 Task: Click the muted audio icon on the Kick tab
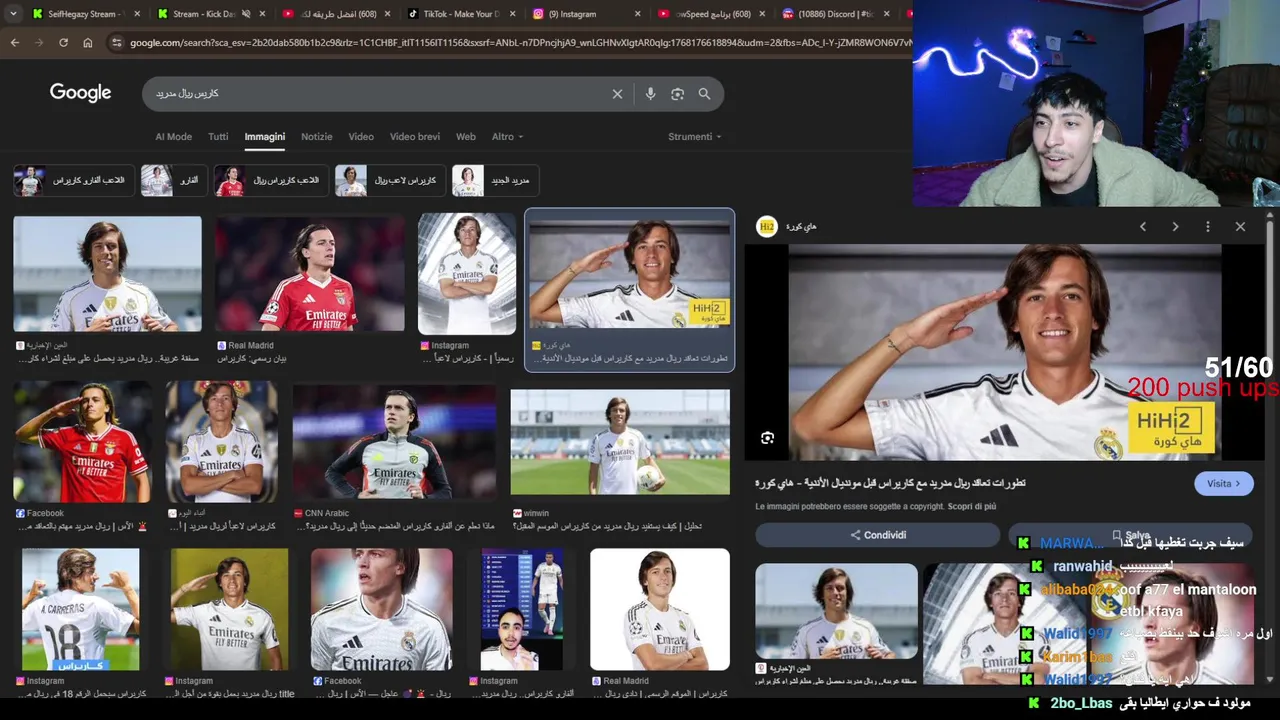tap(246, 14)
